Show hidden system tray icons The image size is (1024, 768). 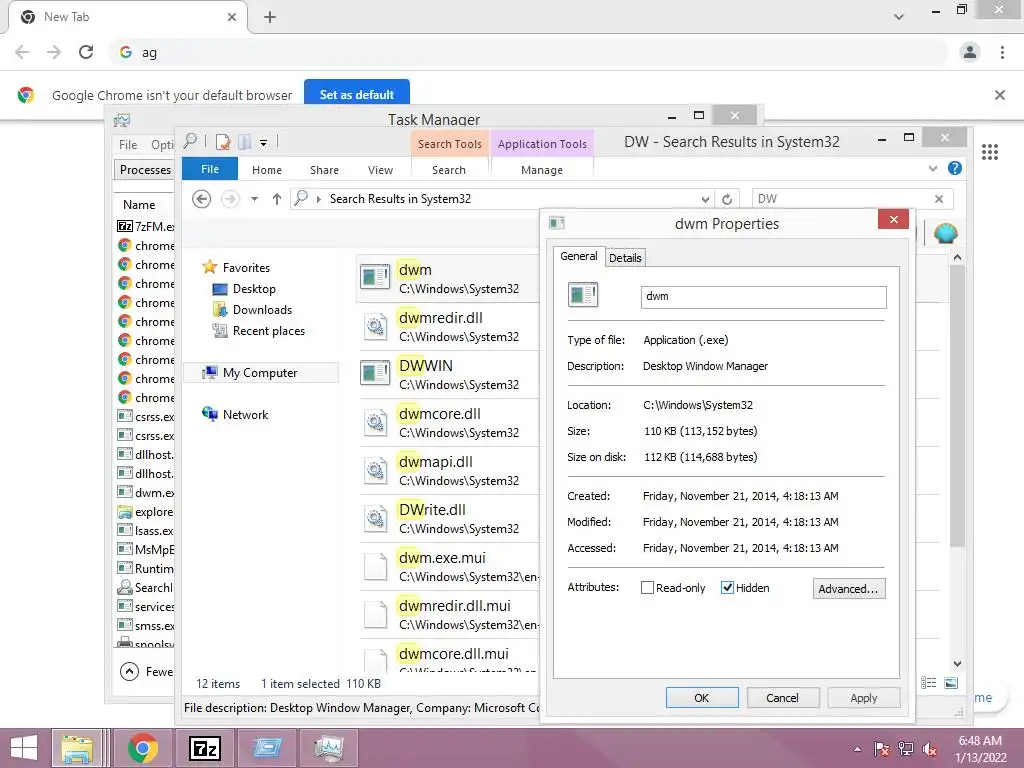tap(857, 749)
